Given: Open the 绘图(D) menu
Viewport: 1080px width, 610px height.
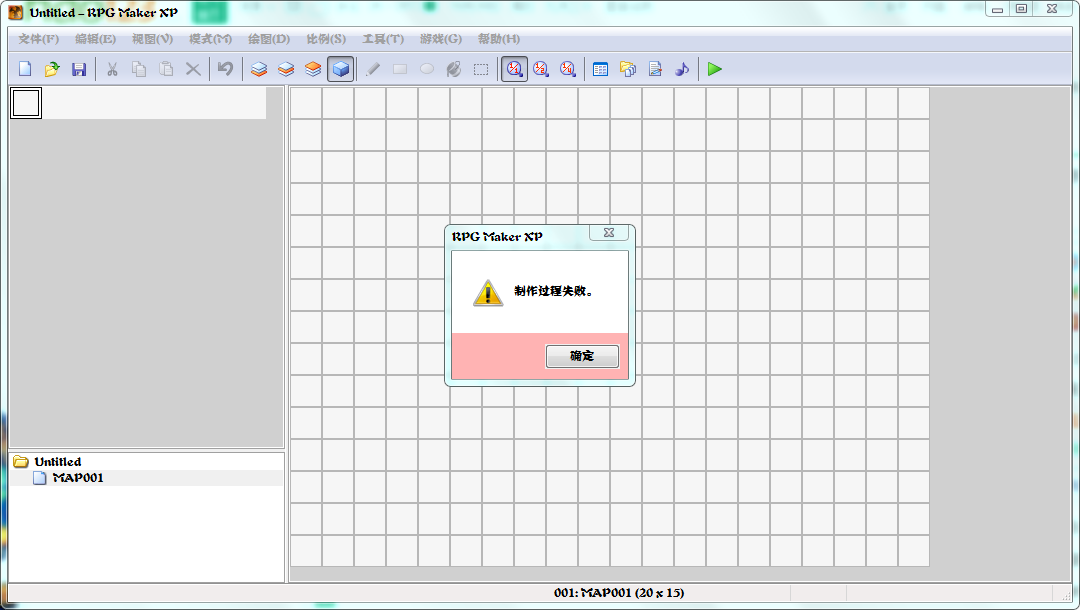Looking at the screenshot, I should 269,39.
